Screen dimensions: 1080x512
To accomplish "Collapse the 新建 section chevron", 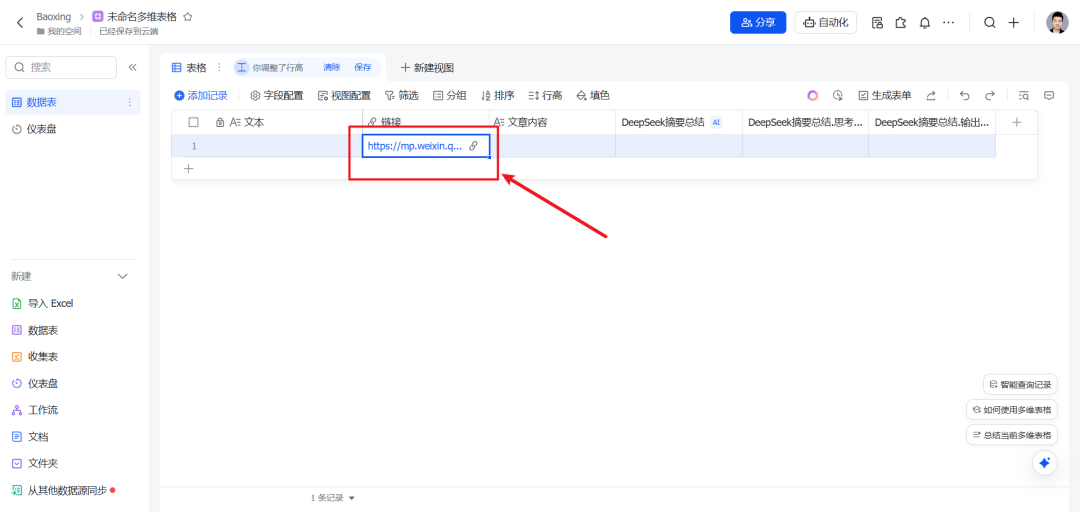I will coord(123,276).
